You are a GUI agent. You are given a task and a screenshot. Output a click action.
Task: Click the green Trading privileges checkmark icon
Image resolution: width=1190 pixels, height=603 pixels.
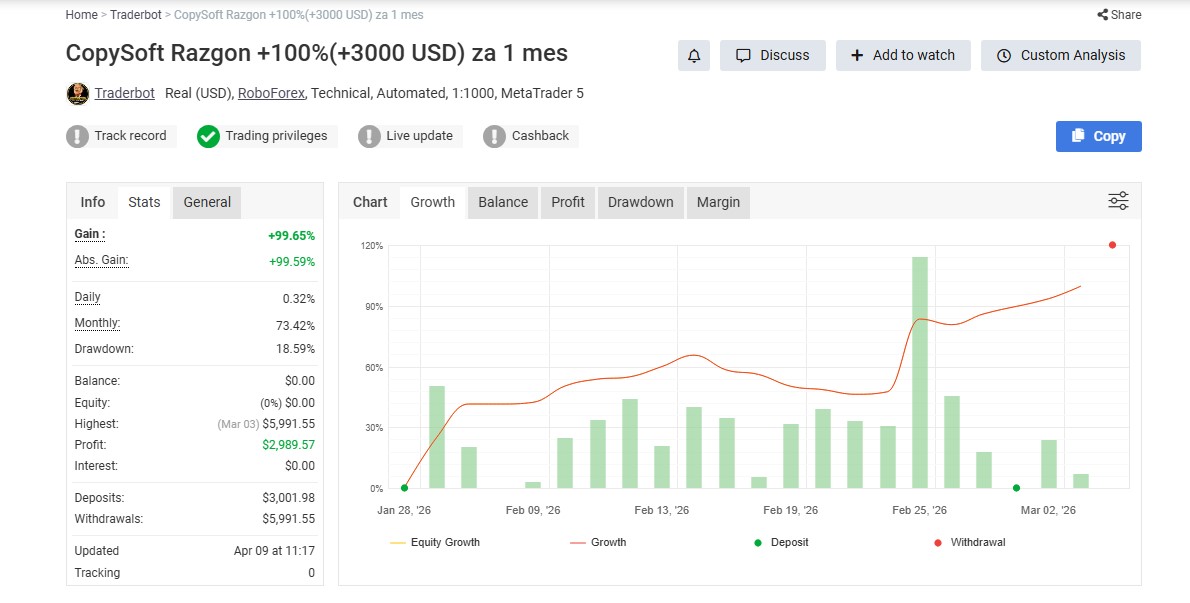click(x=208, y=137)
